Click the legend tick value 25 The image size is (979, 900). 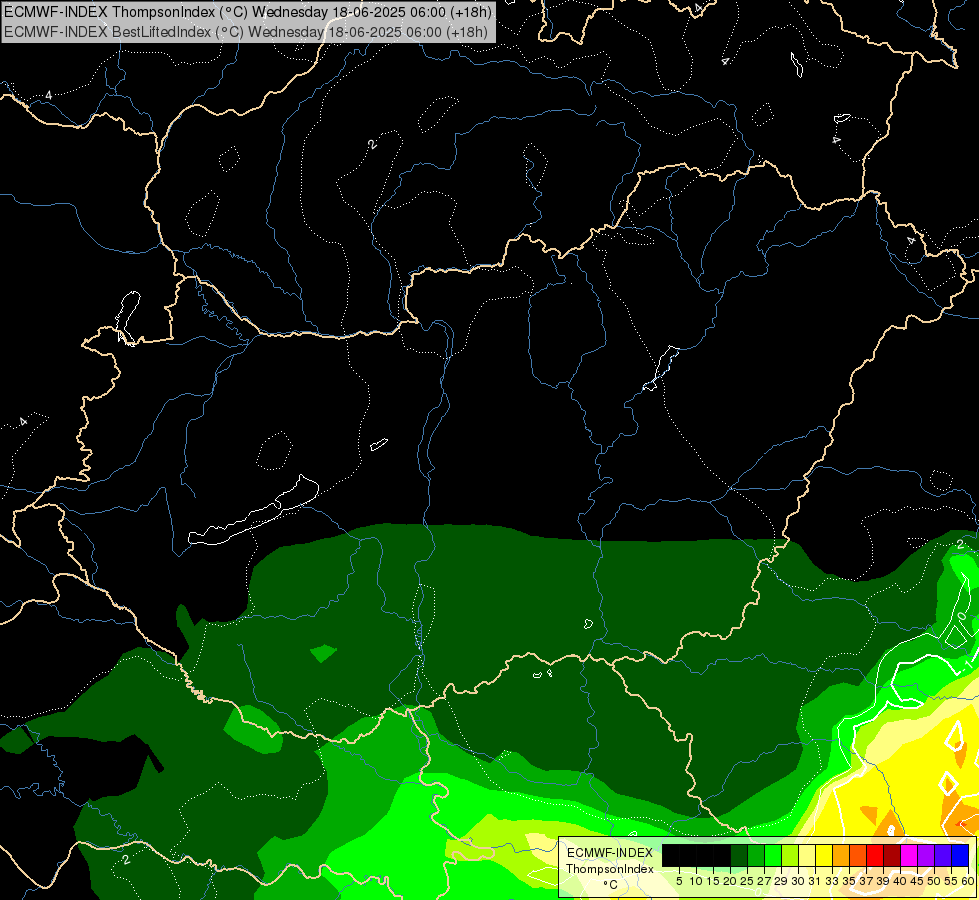[x=747, y=881]
